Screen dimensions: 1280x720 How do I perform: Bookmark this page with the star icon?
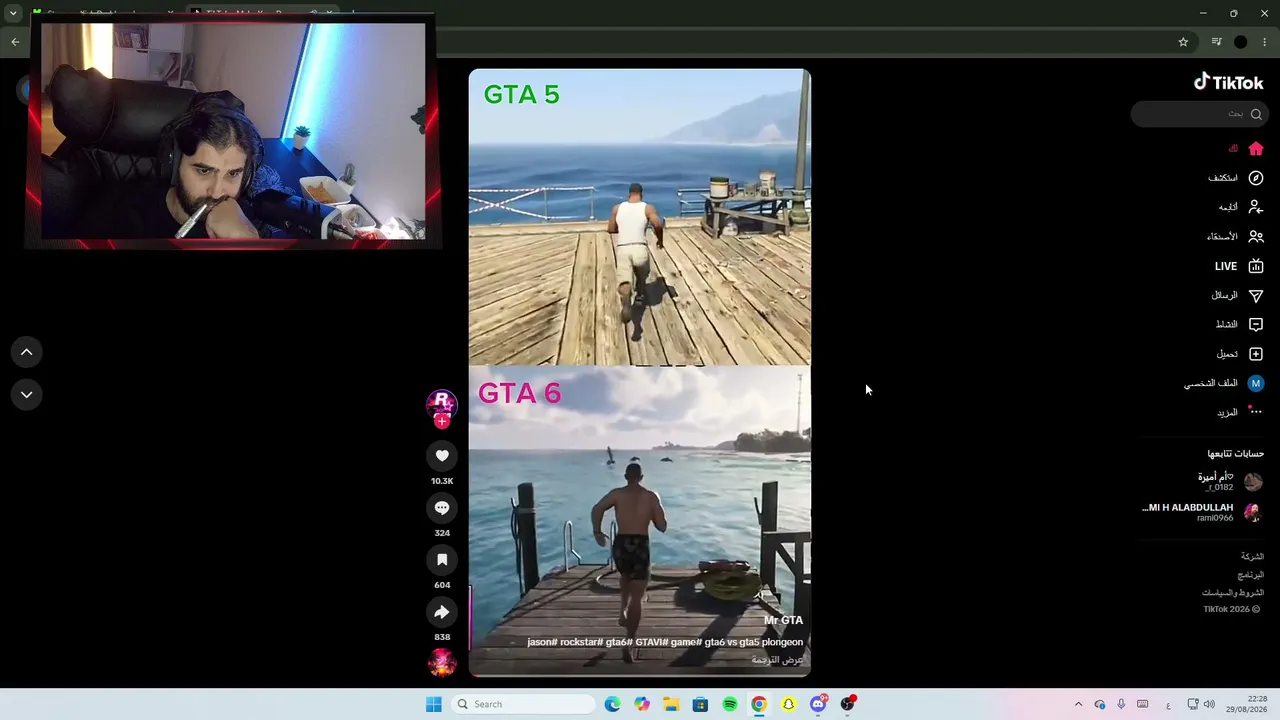click(x=1183, y=42)
